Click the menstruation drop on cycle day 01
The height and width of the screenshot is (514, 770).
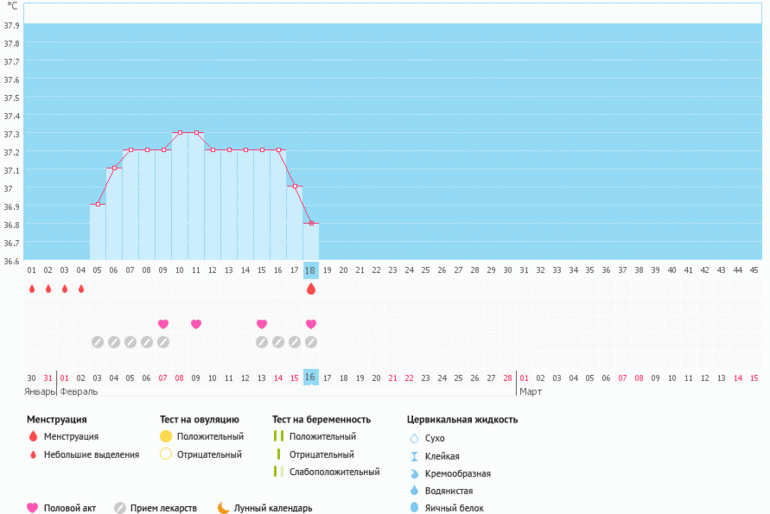click(x=32, y=289)
